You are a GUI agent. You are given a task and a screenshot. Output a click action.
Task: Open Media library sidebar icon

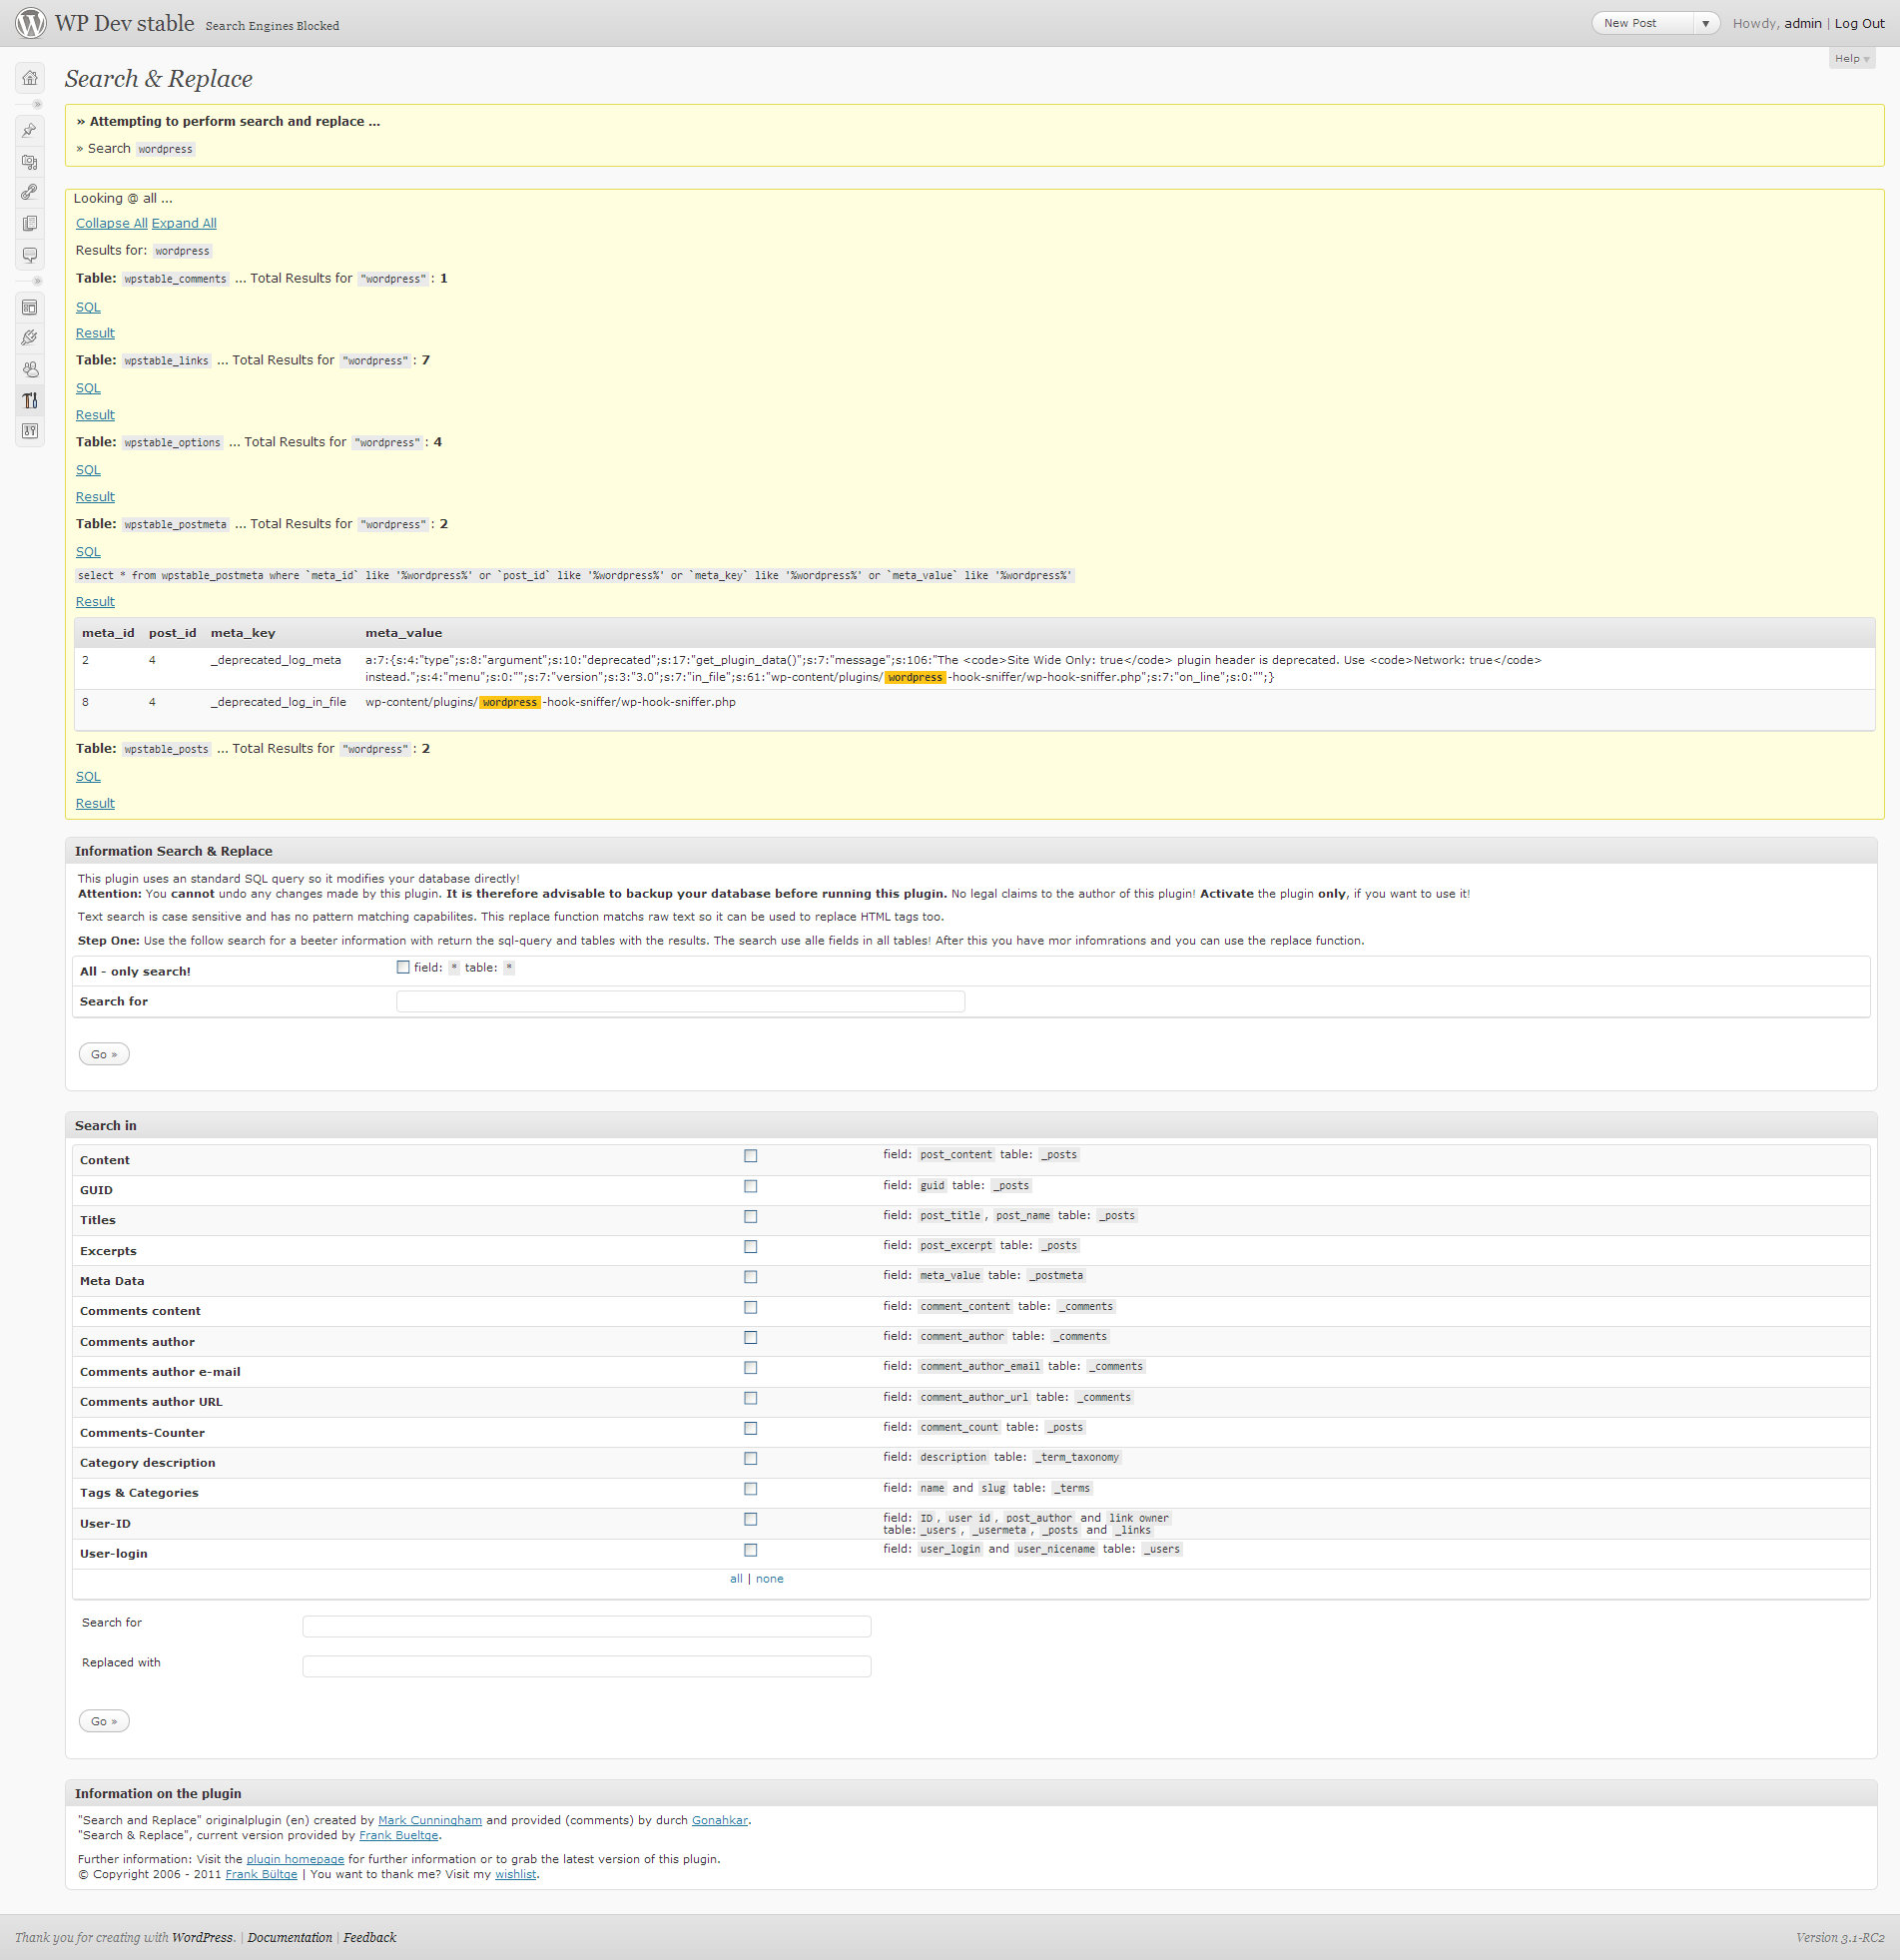coord(30,161)
